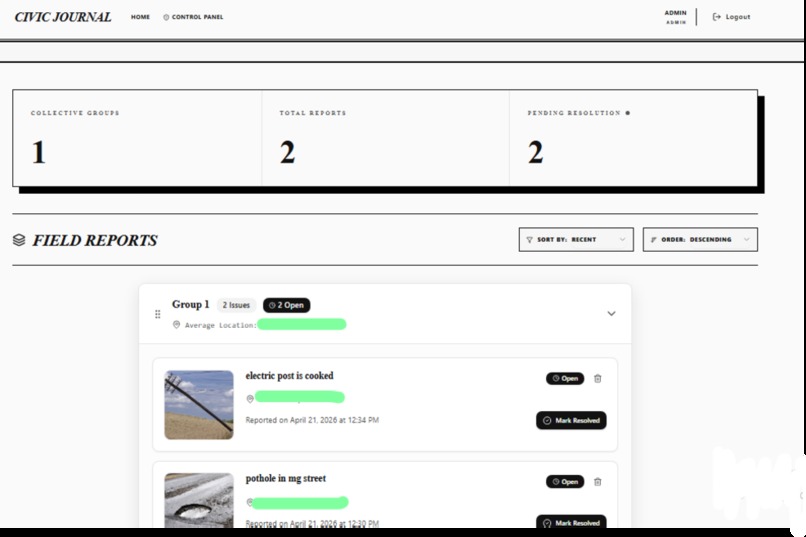806x537 pixels.
Task: Click the 2 Issues badge
Action: (x=236, y=305)
